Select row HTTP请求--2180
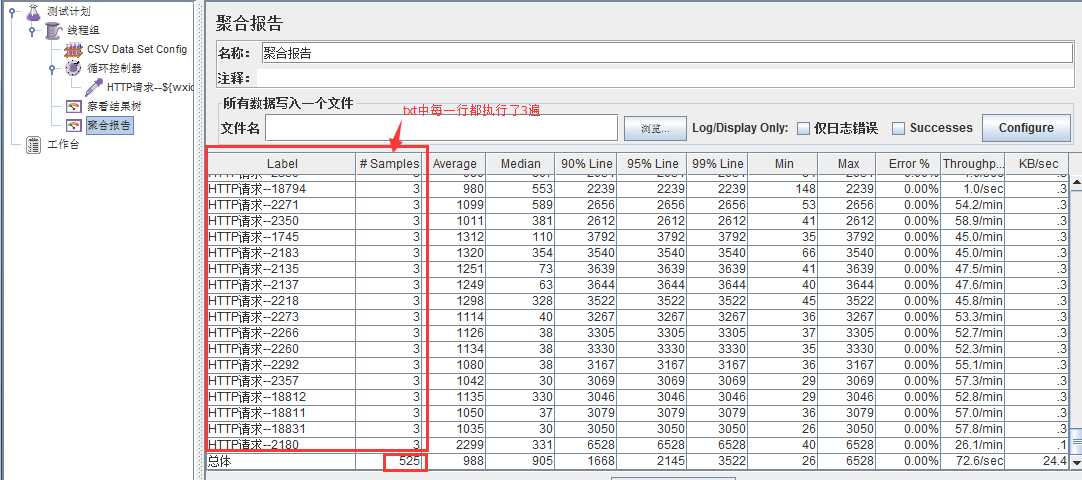This screenshot has width=1082, height=480. tap(638, 444)
